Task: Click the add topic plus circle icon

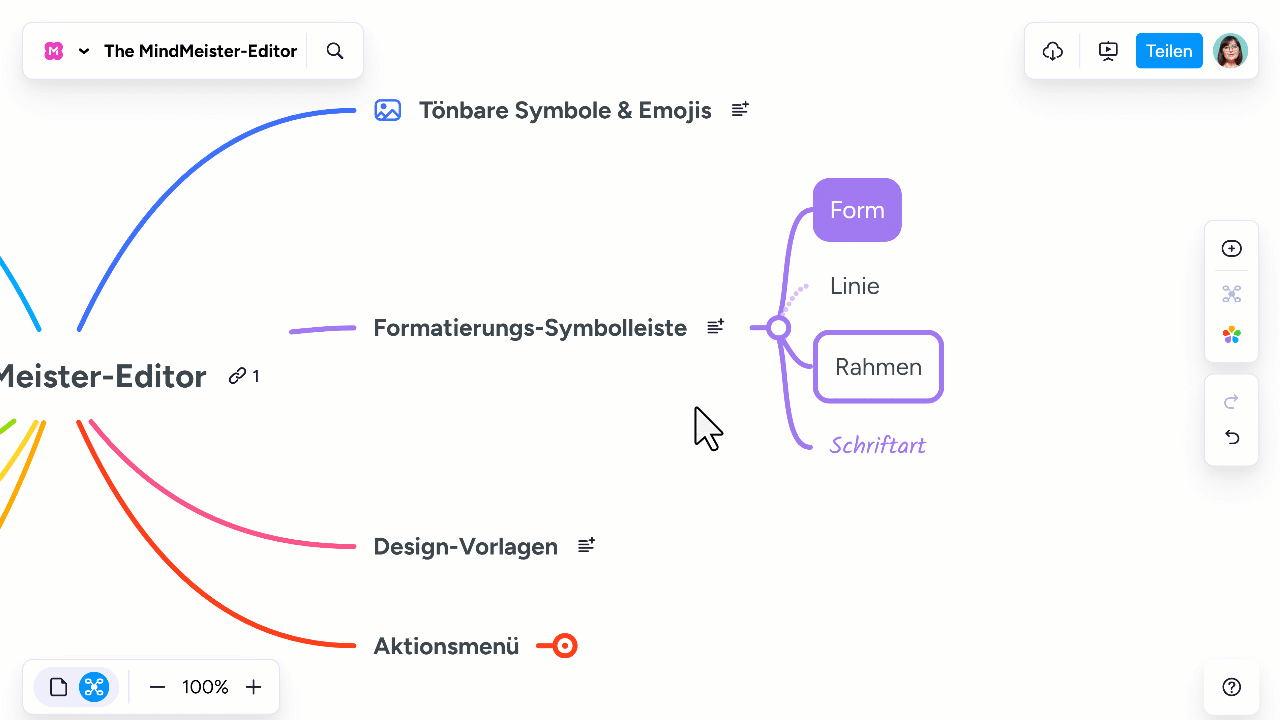Action: coord(1232,248)
